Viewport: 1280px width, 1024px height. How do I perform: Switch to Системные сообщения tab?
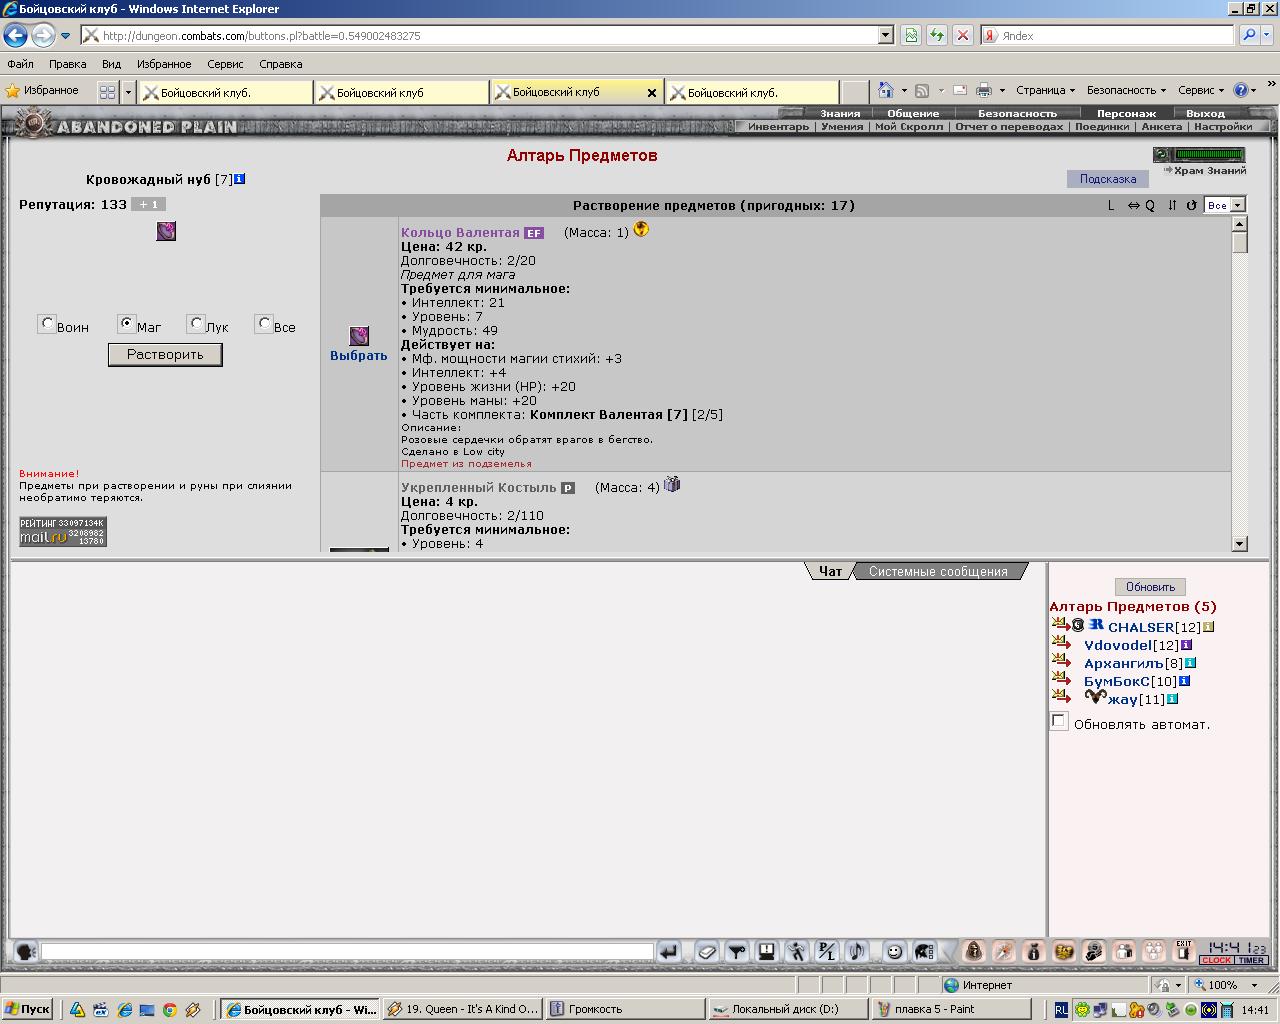click(x=938, y=571)
